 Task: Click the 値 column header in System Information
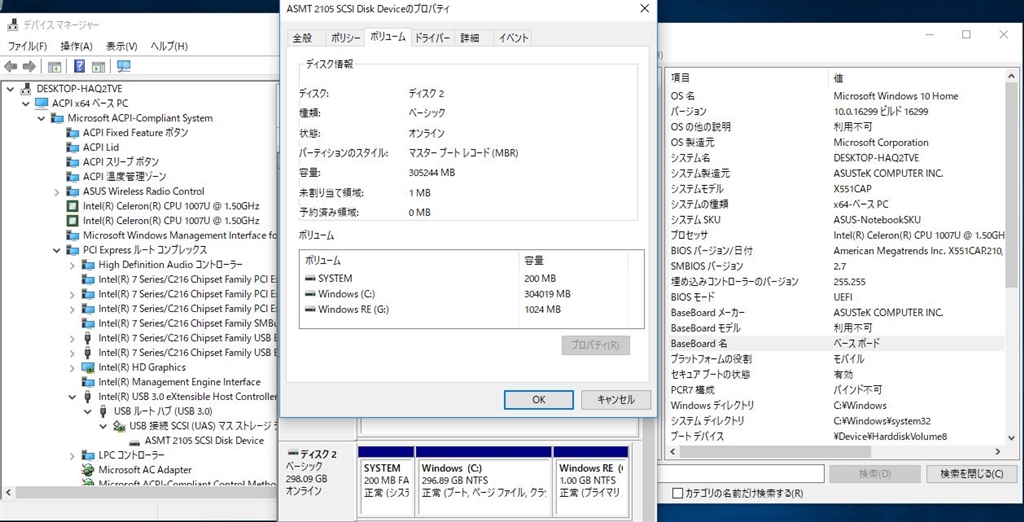click(x=917, y=78)
